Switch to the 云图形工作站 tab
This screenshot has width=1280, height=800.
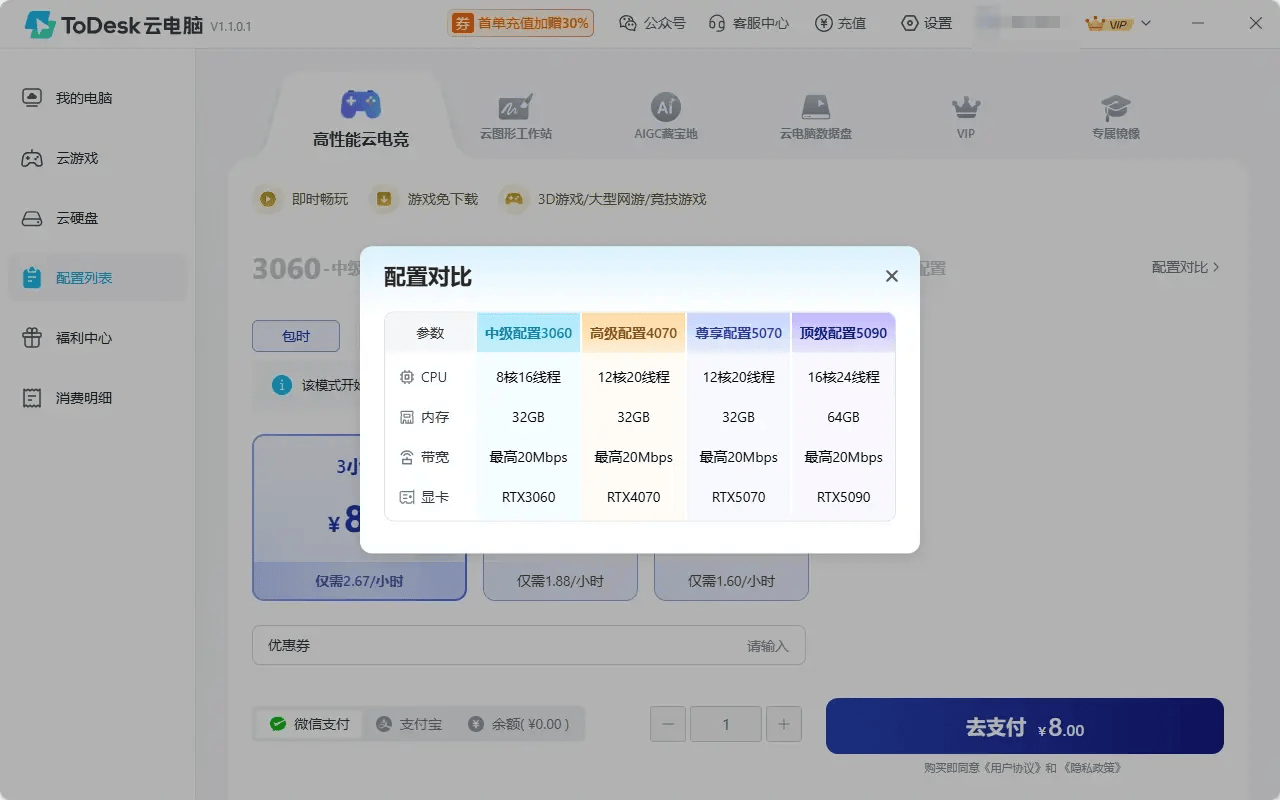pos(515,113)
